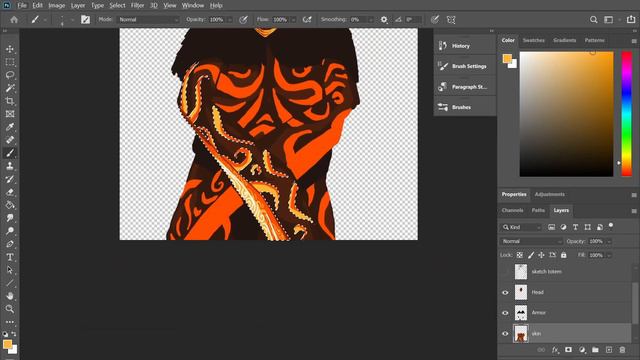Show the sketch token layer

click(505, 272)
